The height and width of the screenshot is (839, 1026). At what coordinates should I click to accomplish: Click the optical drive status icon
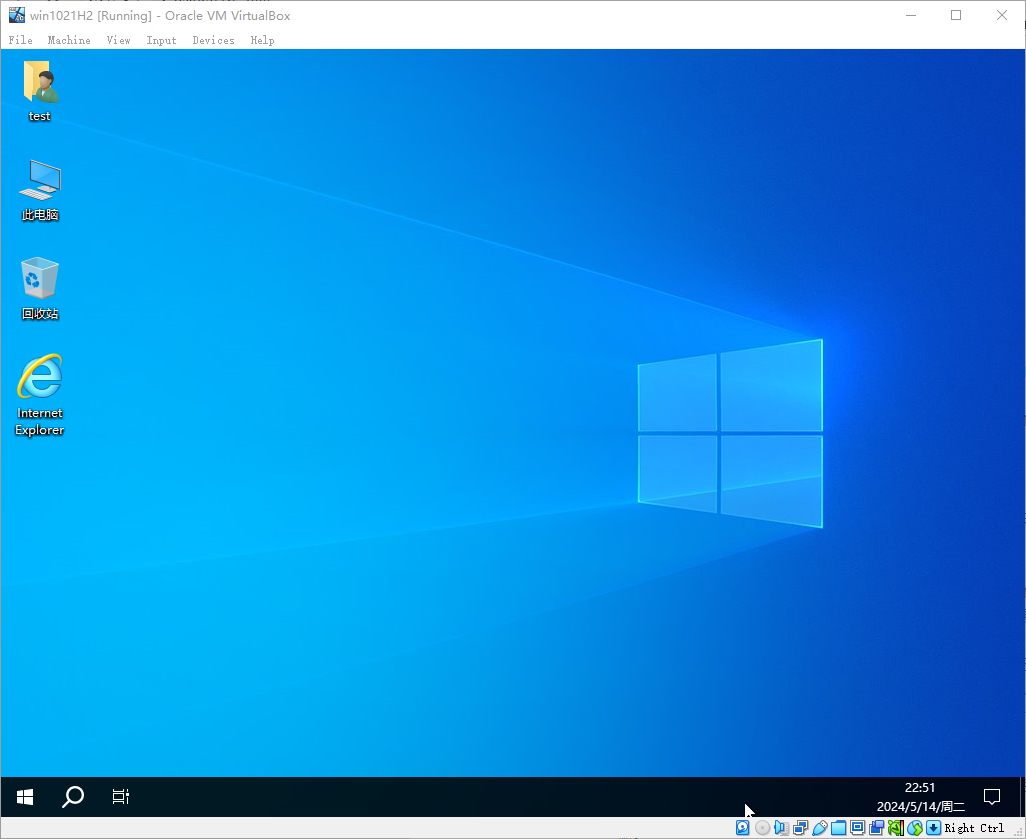[762, 828]
